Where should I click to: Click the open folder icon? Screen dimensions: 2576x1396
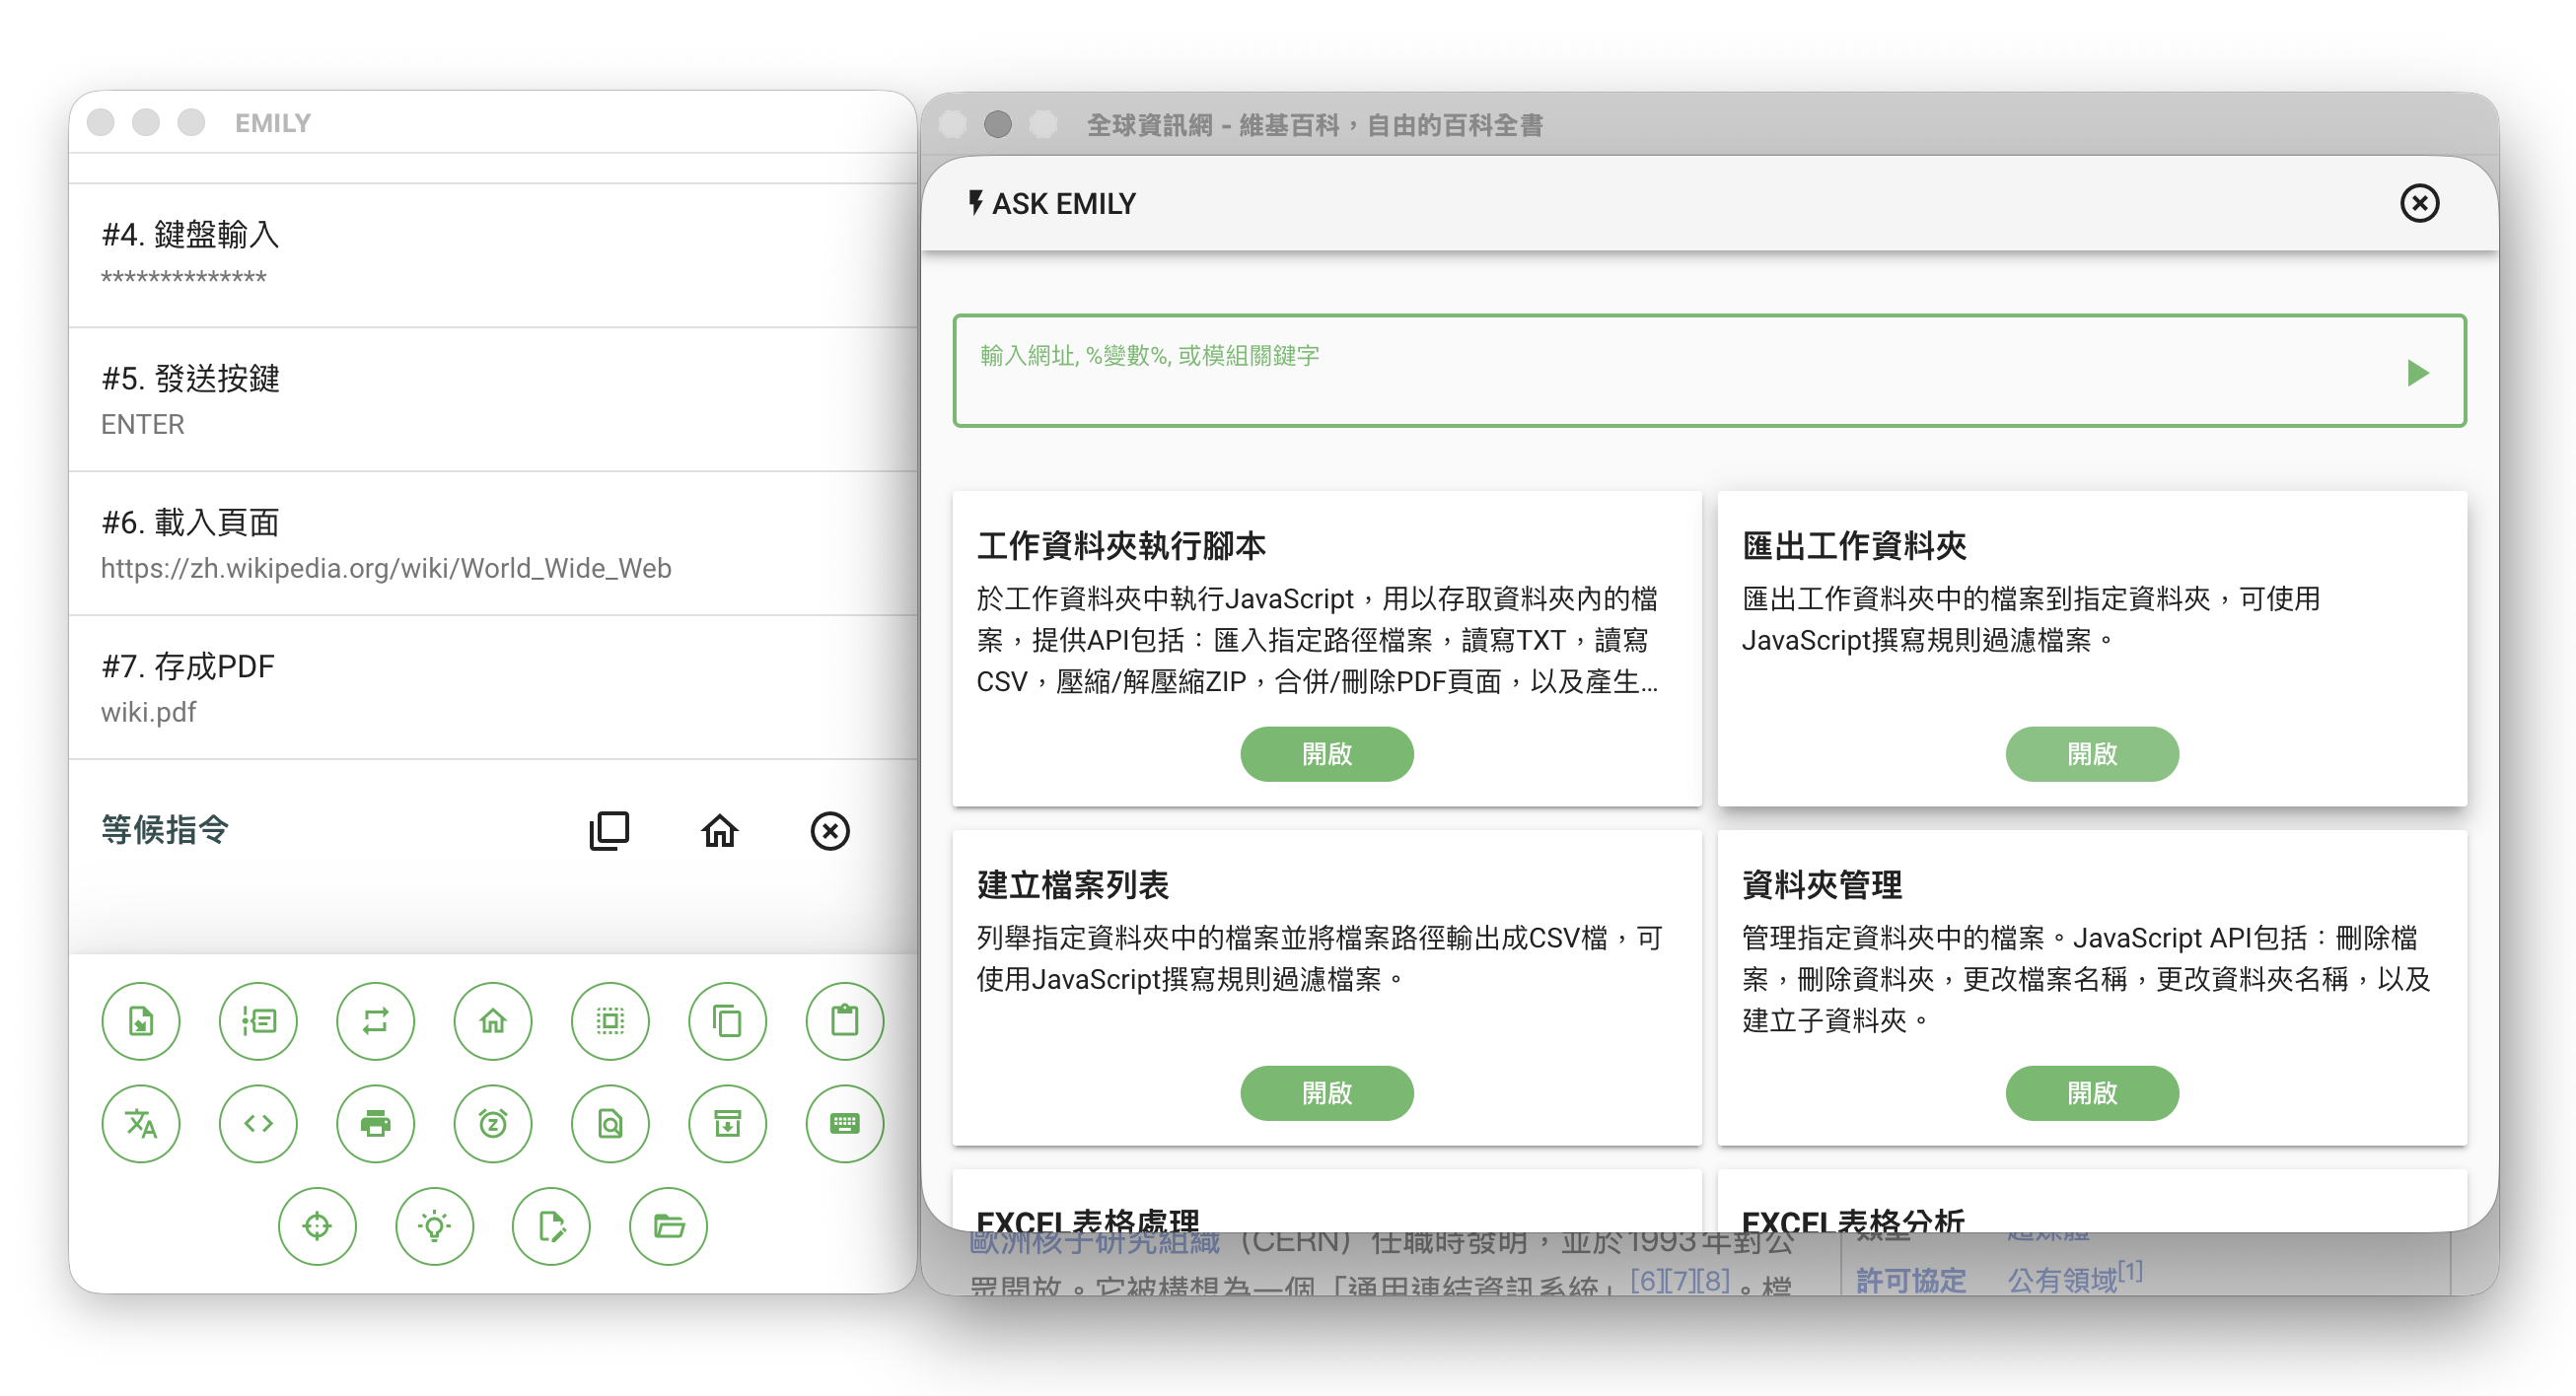[668, 1225]
